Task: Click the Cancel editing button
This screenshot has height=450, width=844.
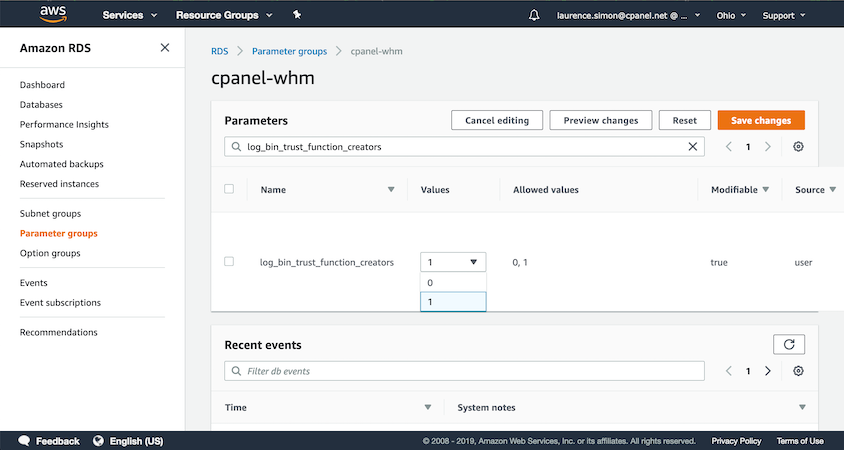Action: point(497,120)
